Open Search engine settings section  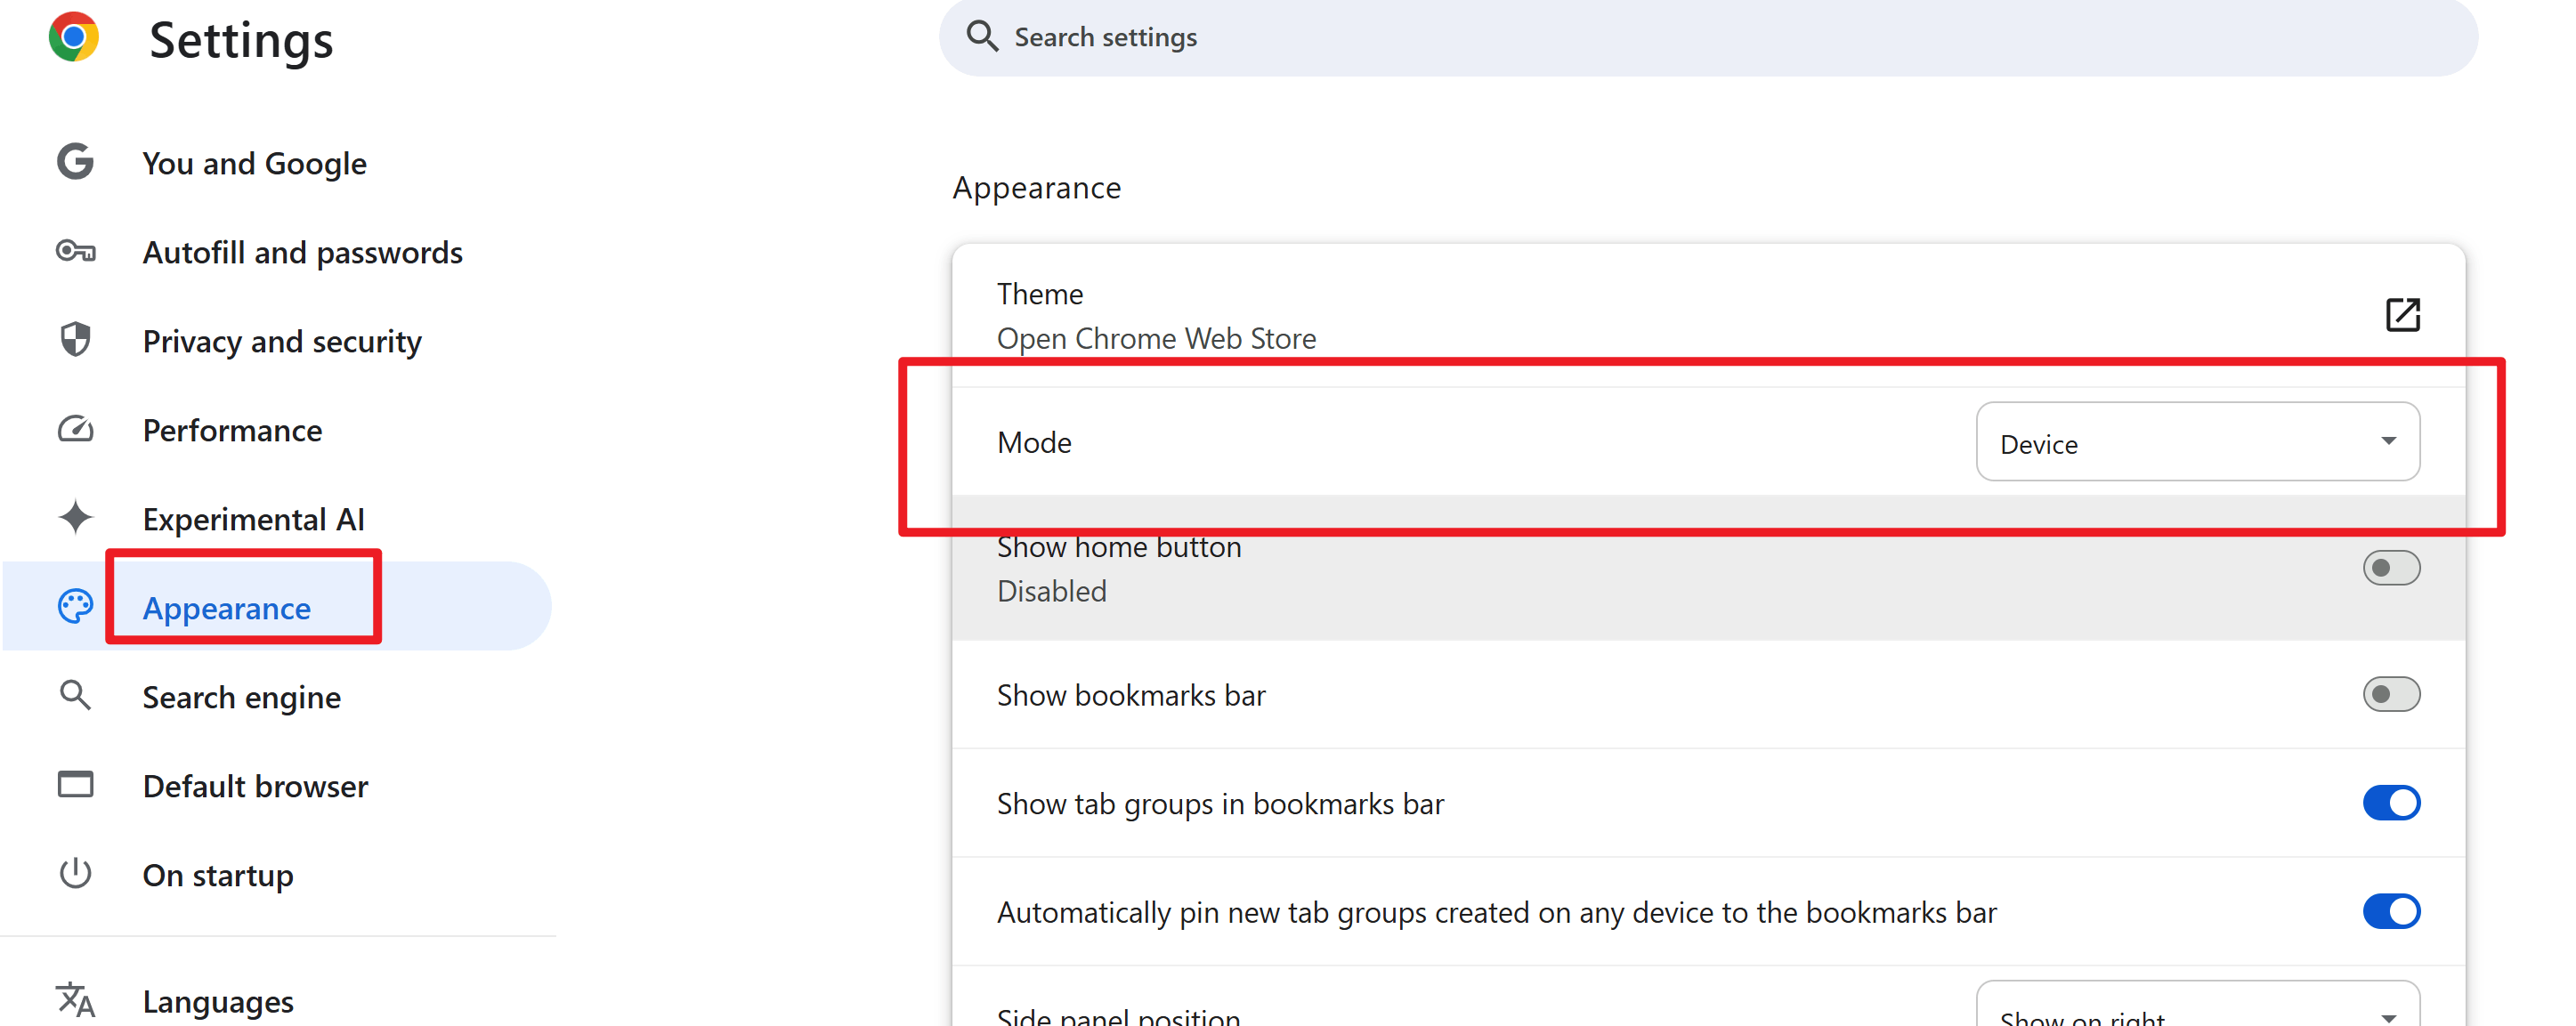tap(241, 697)
